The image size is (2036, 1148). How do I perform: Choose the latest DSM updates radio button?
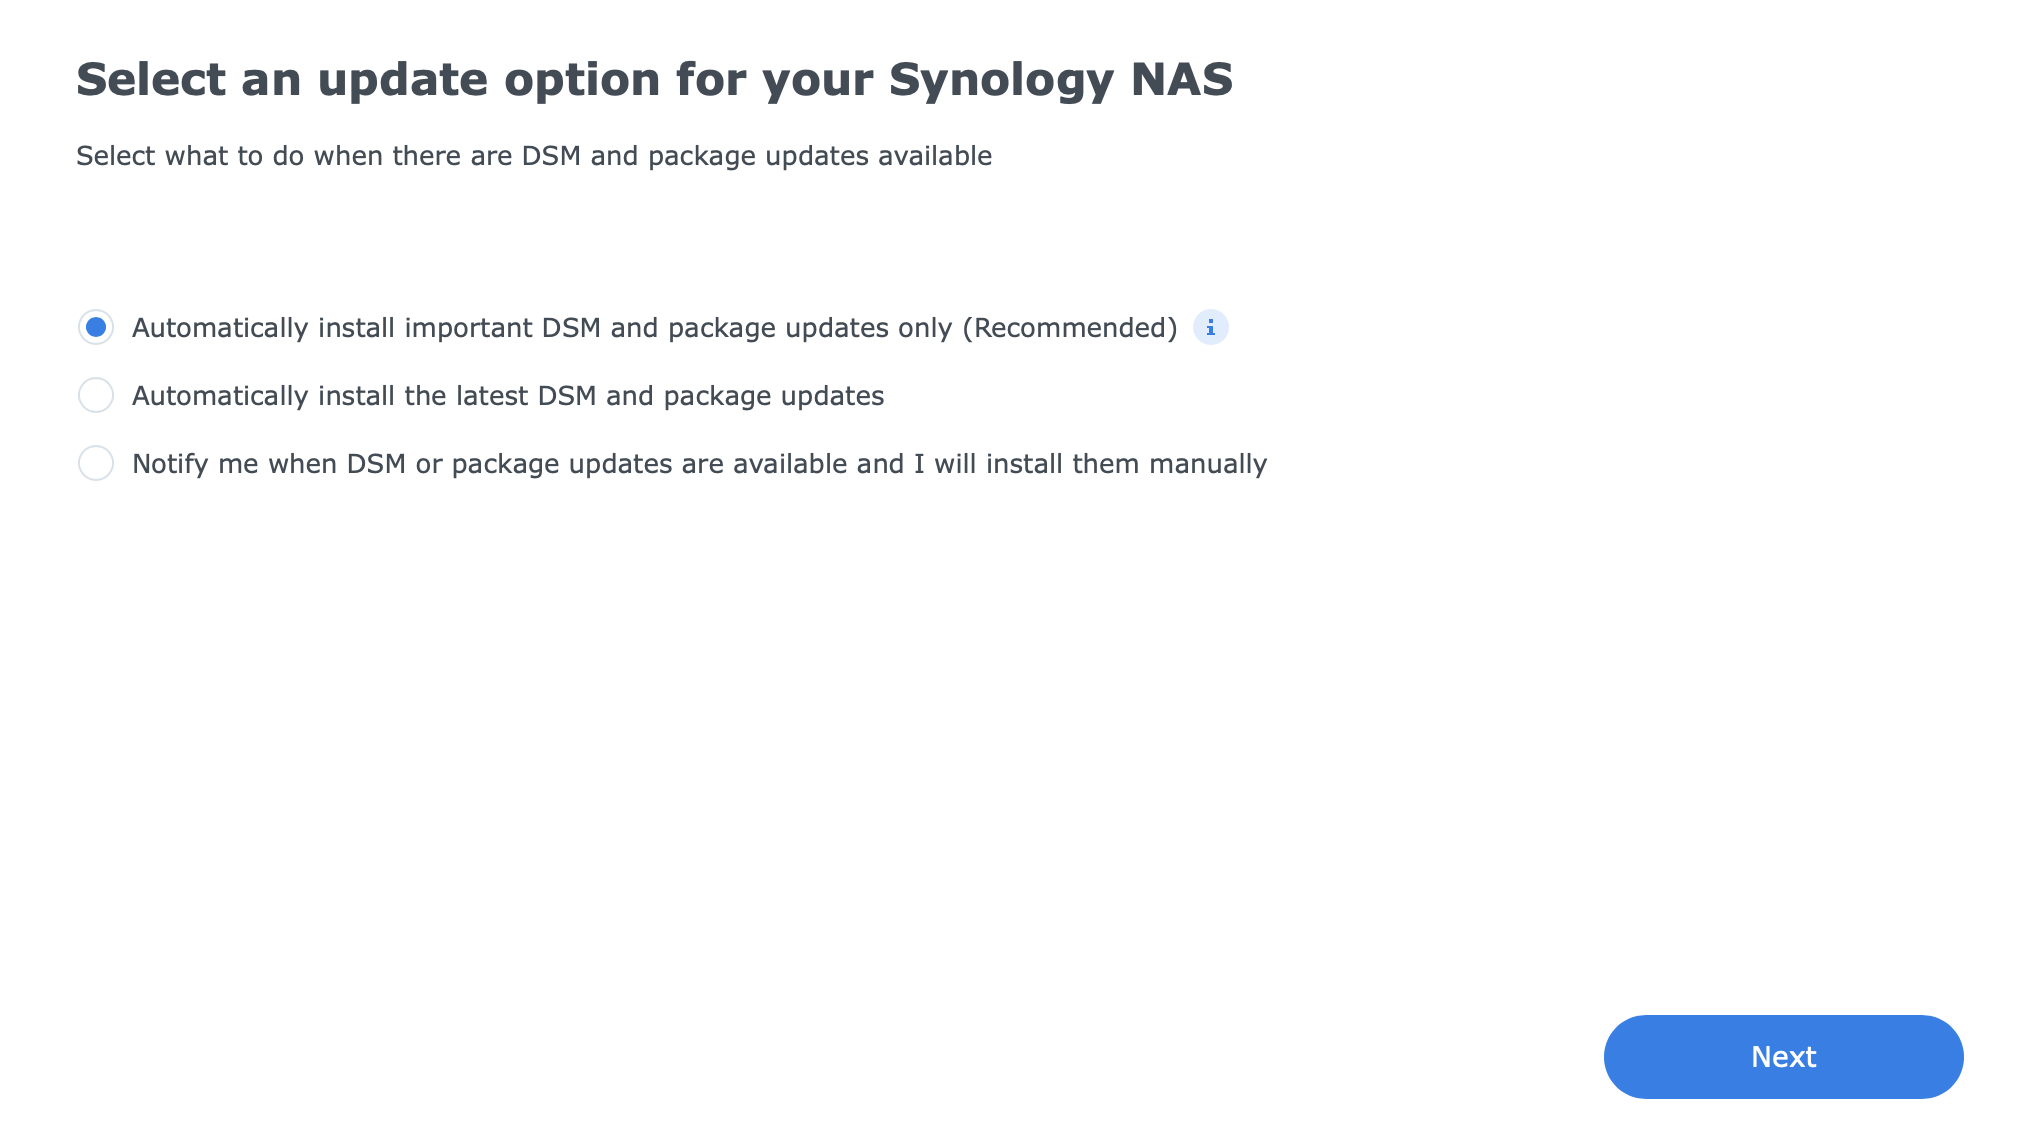96,395
